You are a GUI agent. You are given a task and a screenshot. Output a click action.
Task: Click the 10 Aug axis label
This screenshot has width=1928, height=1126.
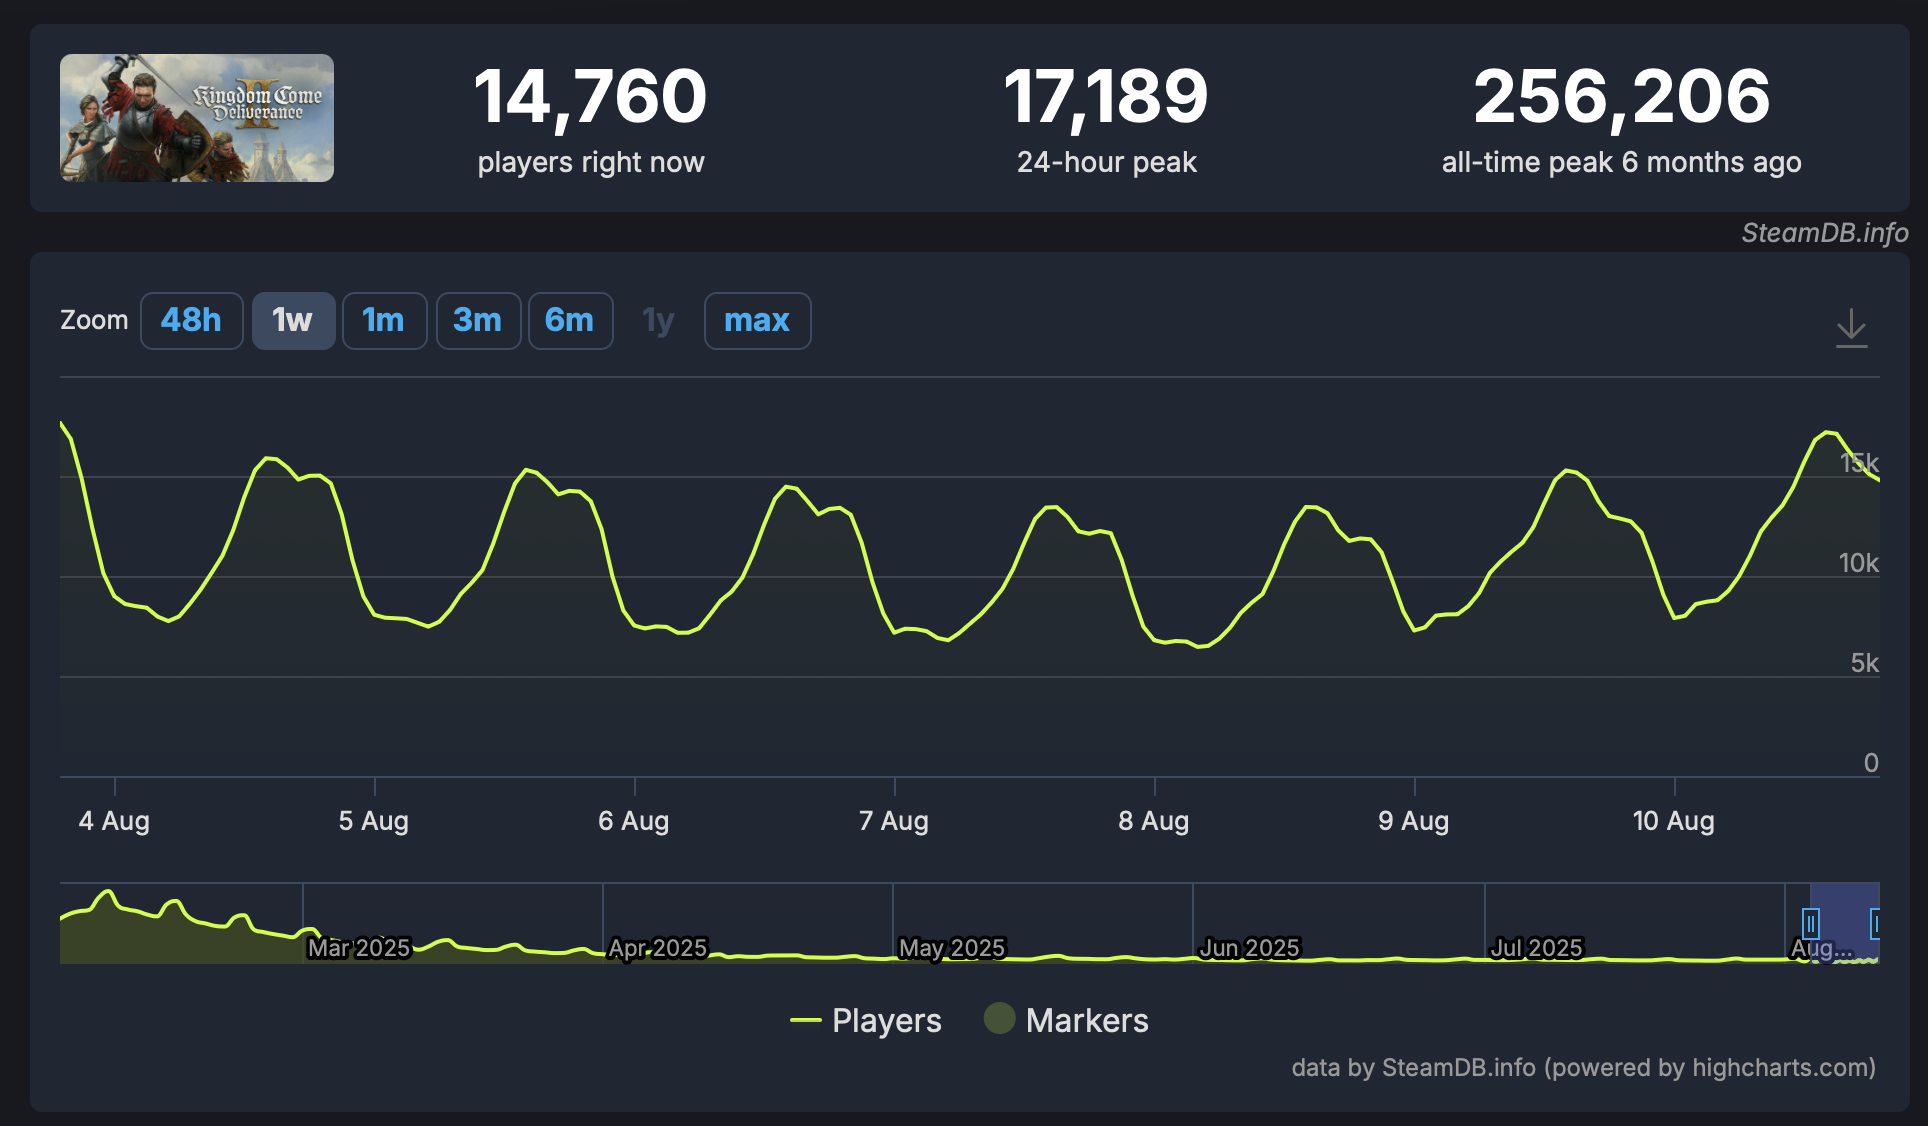coord(1674,821)
